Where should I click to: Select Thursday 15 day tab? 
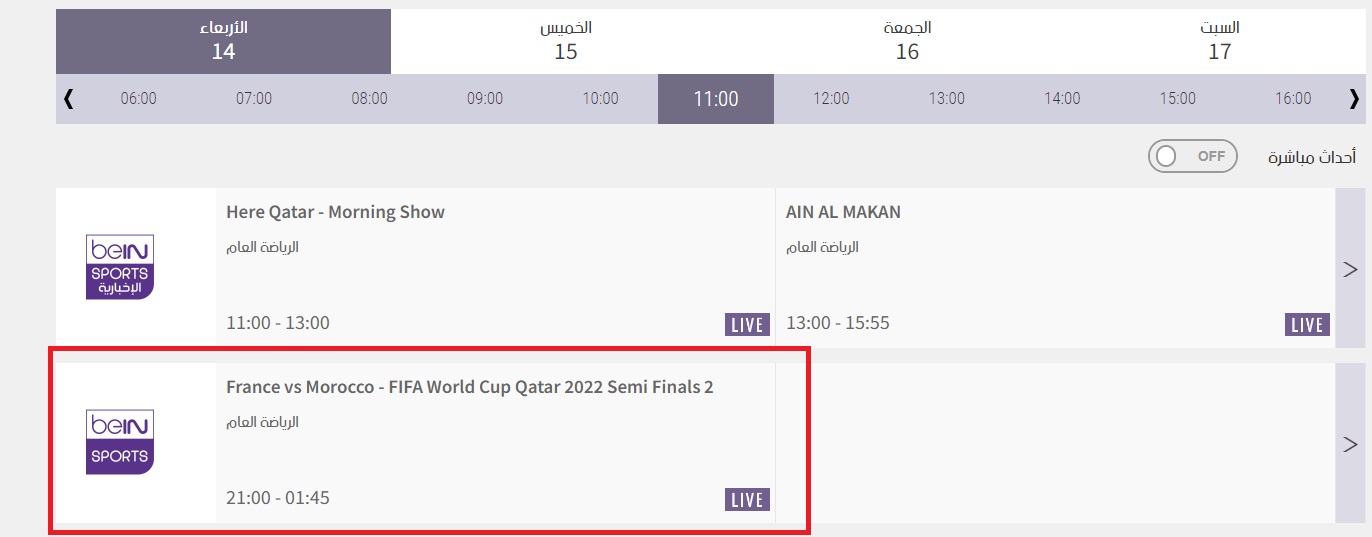pos(566,41)
